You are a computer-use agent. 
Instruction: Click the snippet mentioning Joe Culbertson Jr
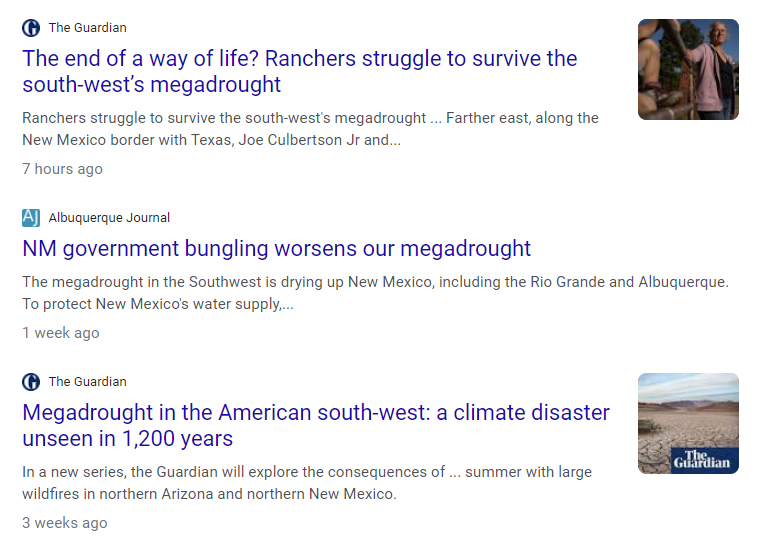coord(310,129)
